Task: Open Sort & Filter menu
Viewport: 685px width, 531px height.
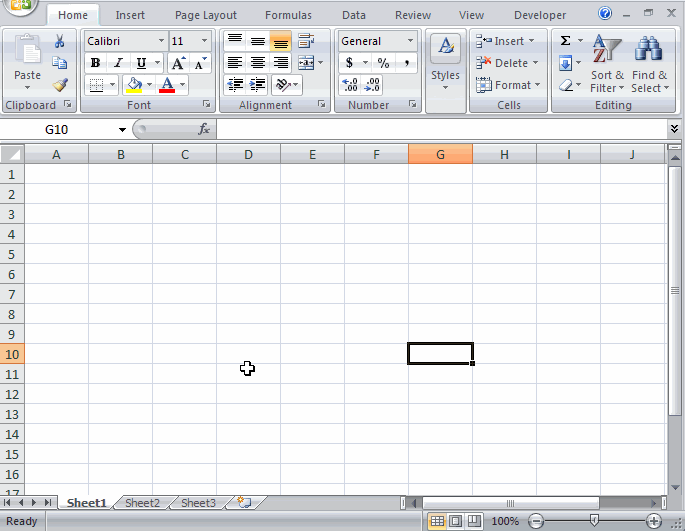Action: point(607,64)
